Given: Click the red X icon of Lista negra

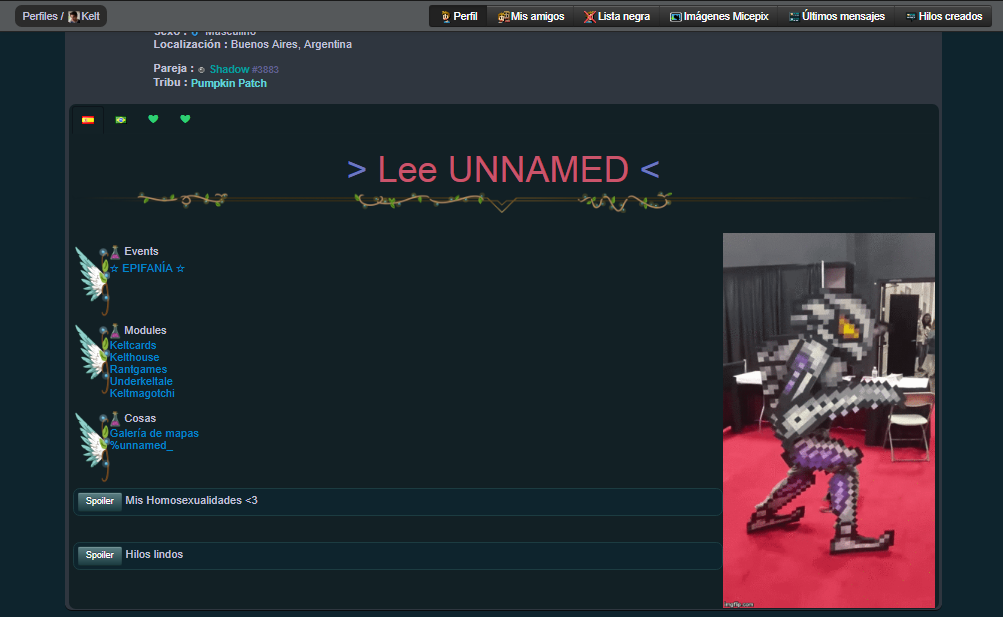Looking at the screenshot, I should point(589,17).
